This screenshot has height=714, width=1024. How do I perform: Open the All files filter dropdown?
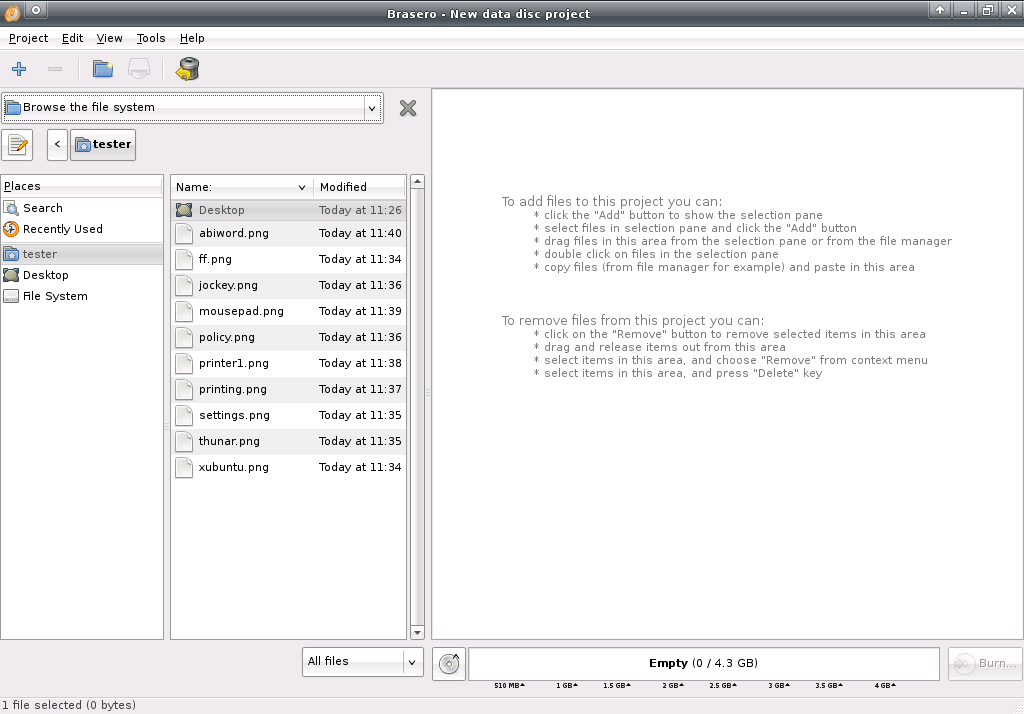coord(362,662)
